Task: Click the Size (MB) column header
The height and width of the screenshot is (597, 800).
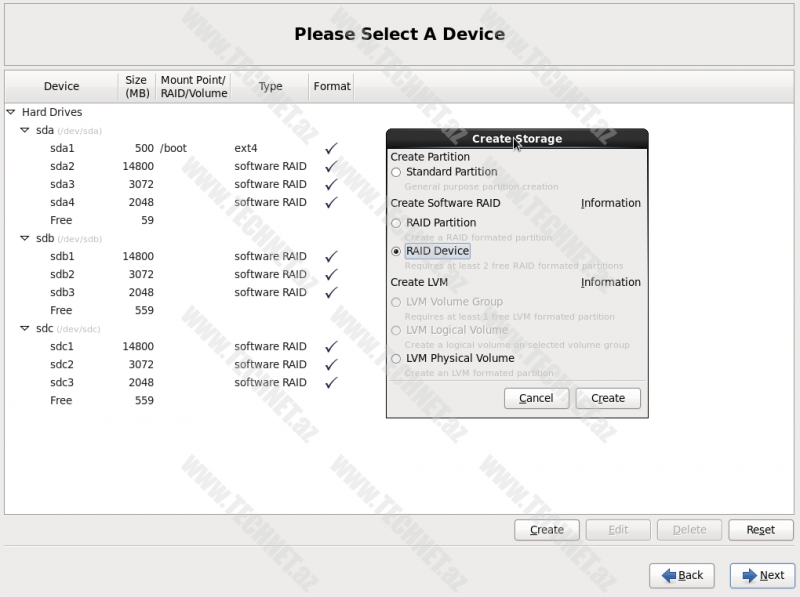Action: pyautogui.click(x=136, y=86)
